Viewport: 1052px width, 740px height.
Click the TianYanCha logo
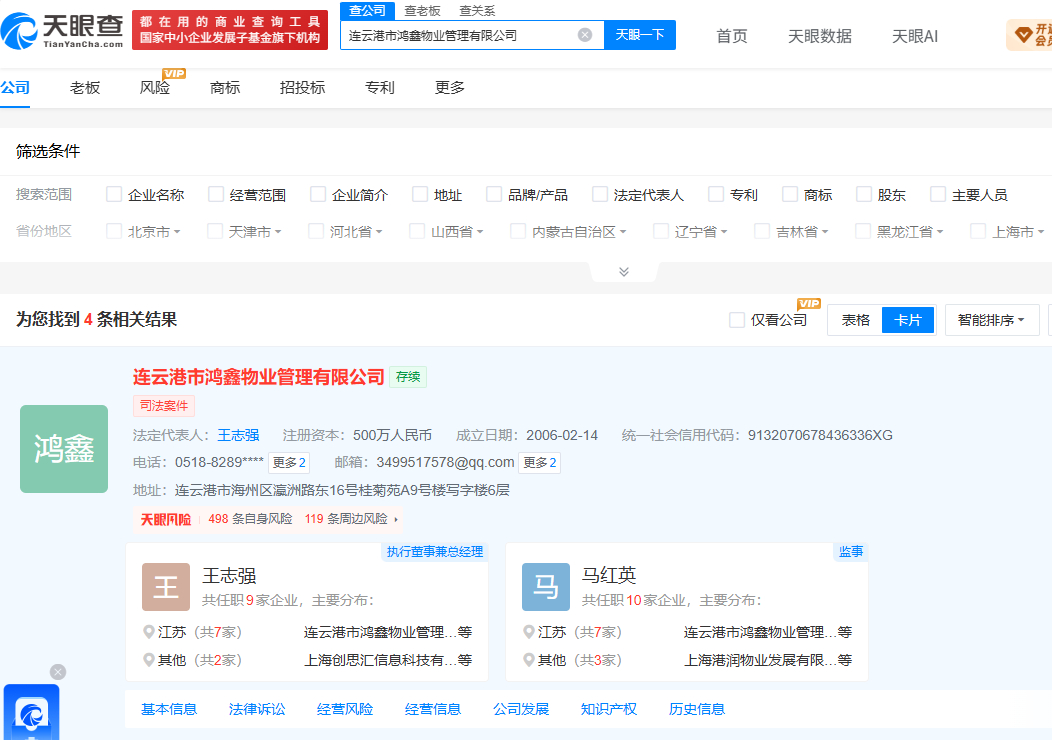pyautogui.click(x=62, y=31)
